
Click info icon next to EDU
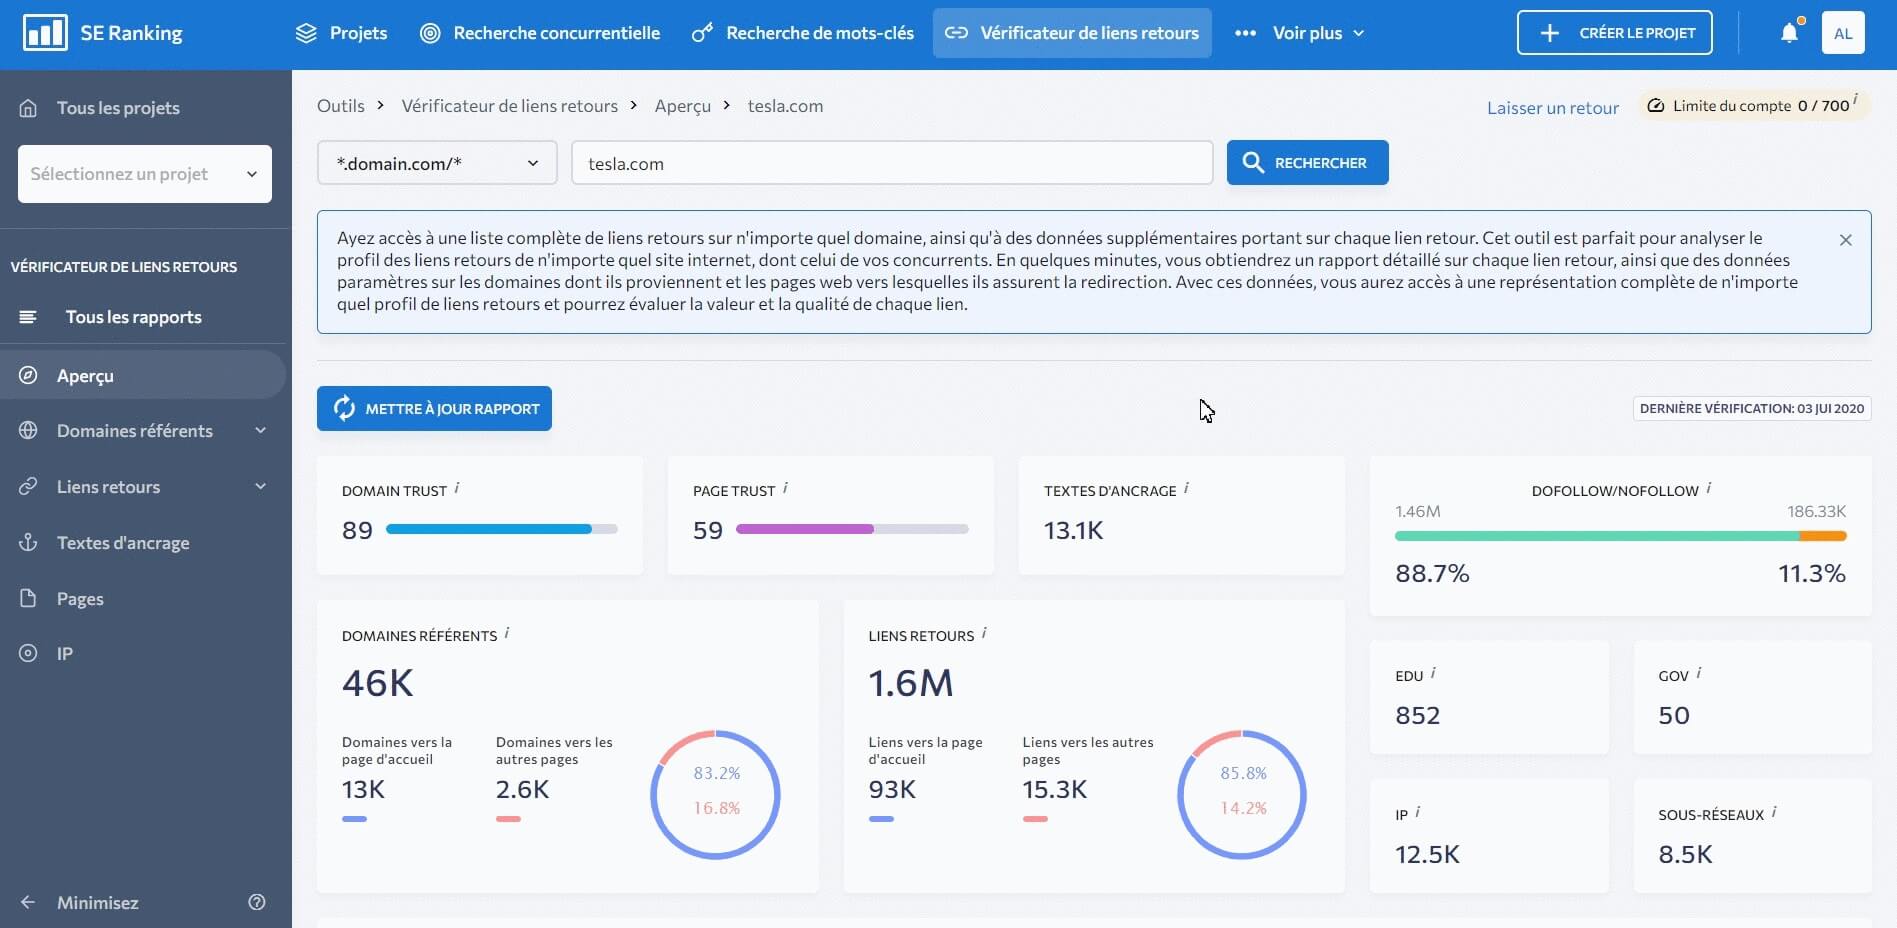coord(1433,673)
